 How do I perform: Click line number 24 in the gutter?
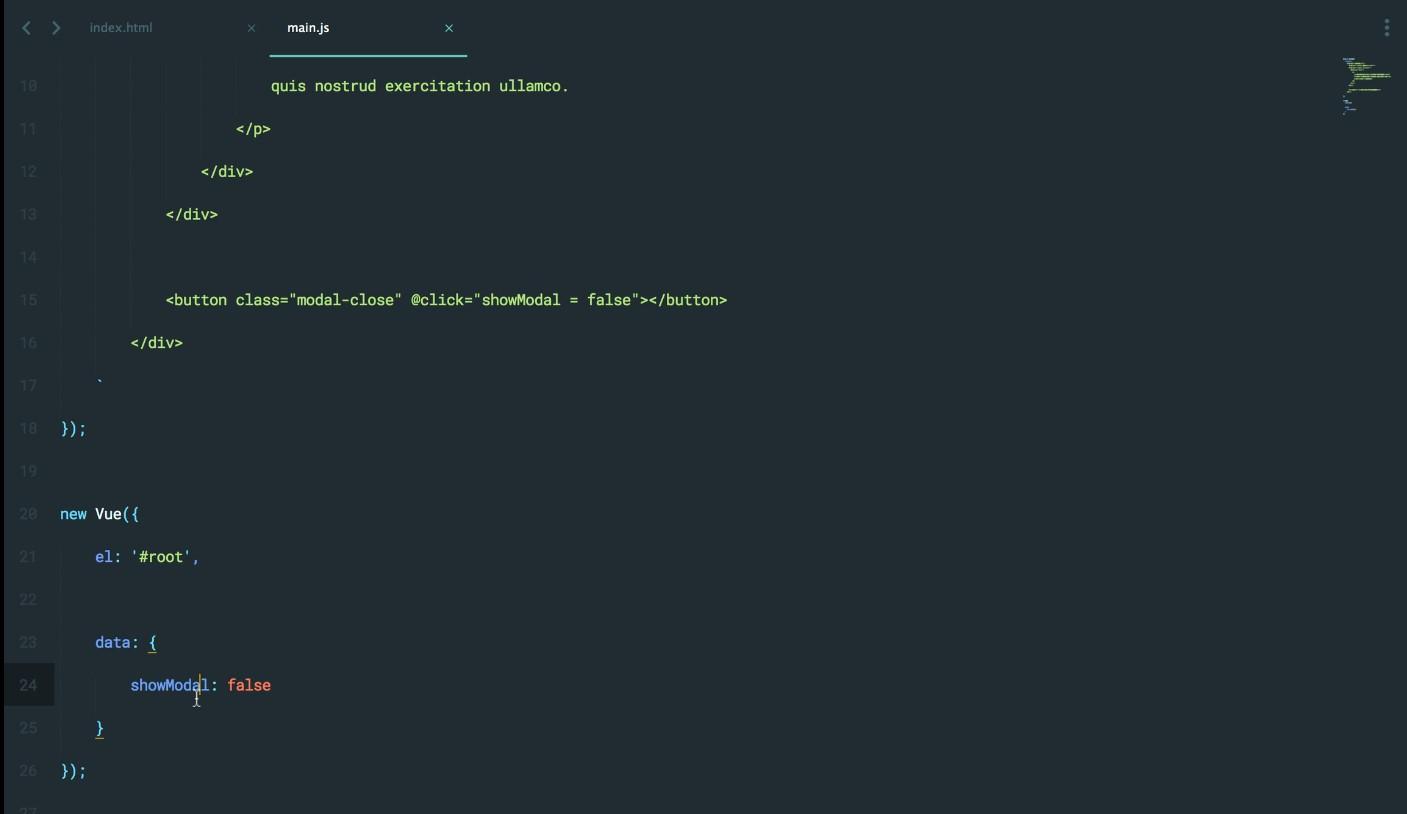pos(28,685)
